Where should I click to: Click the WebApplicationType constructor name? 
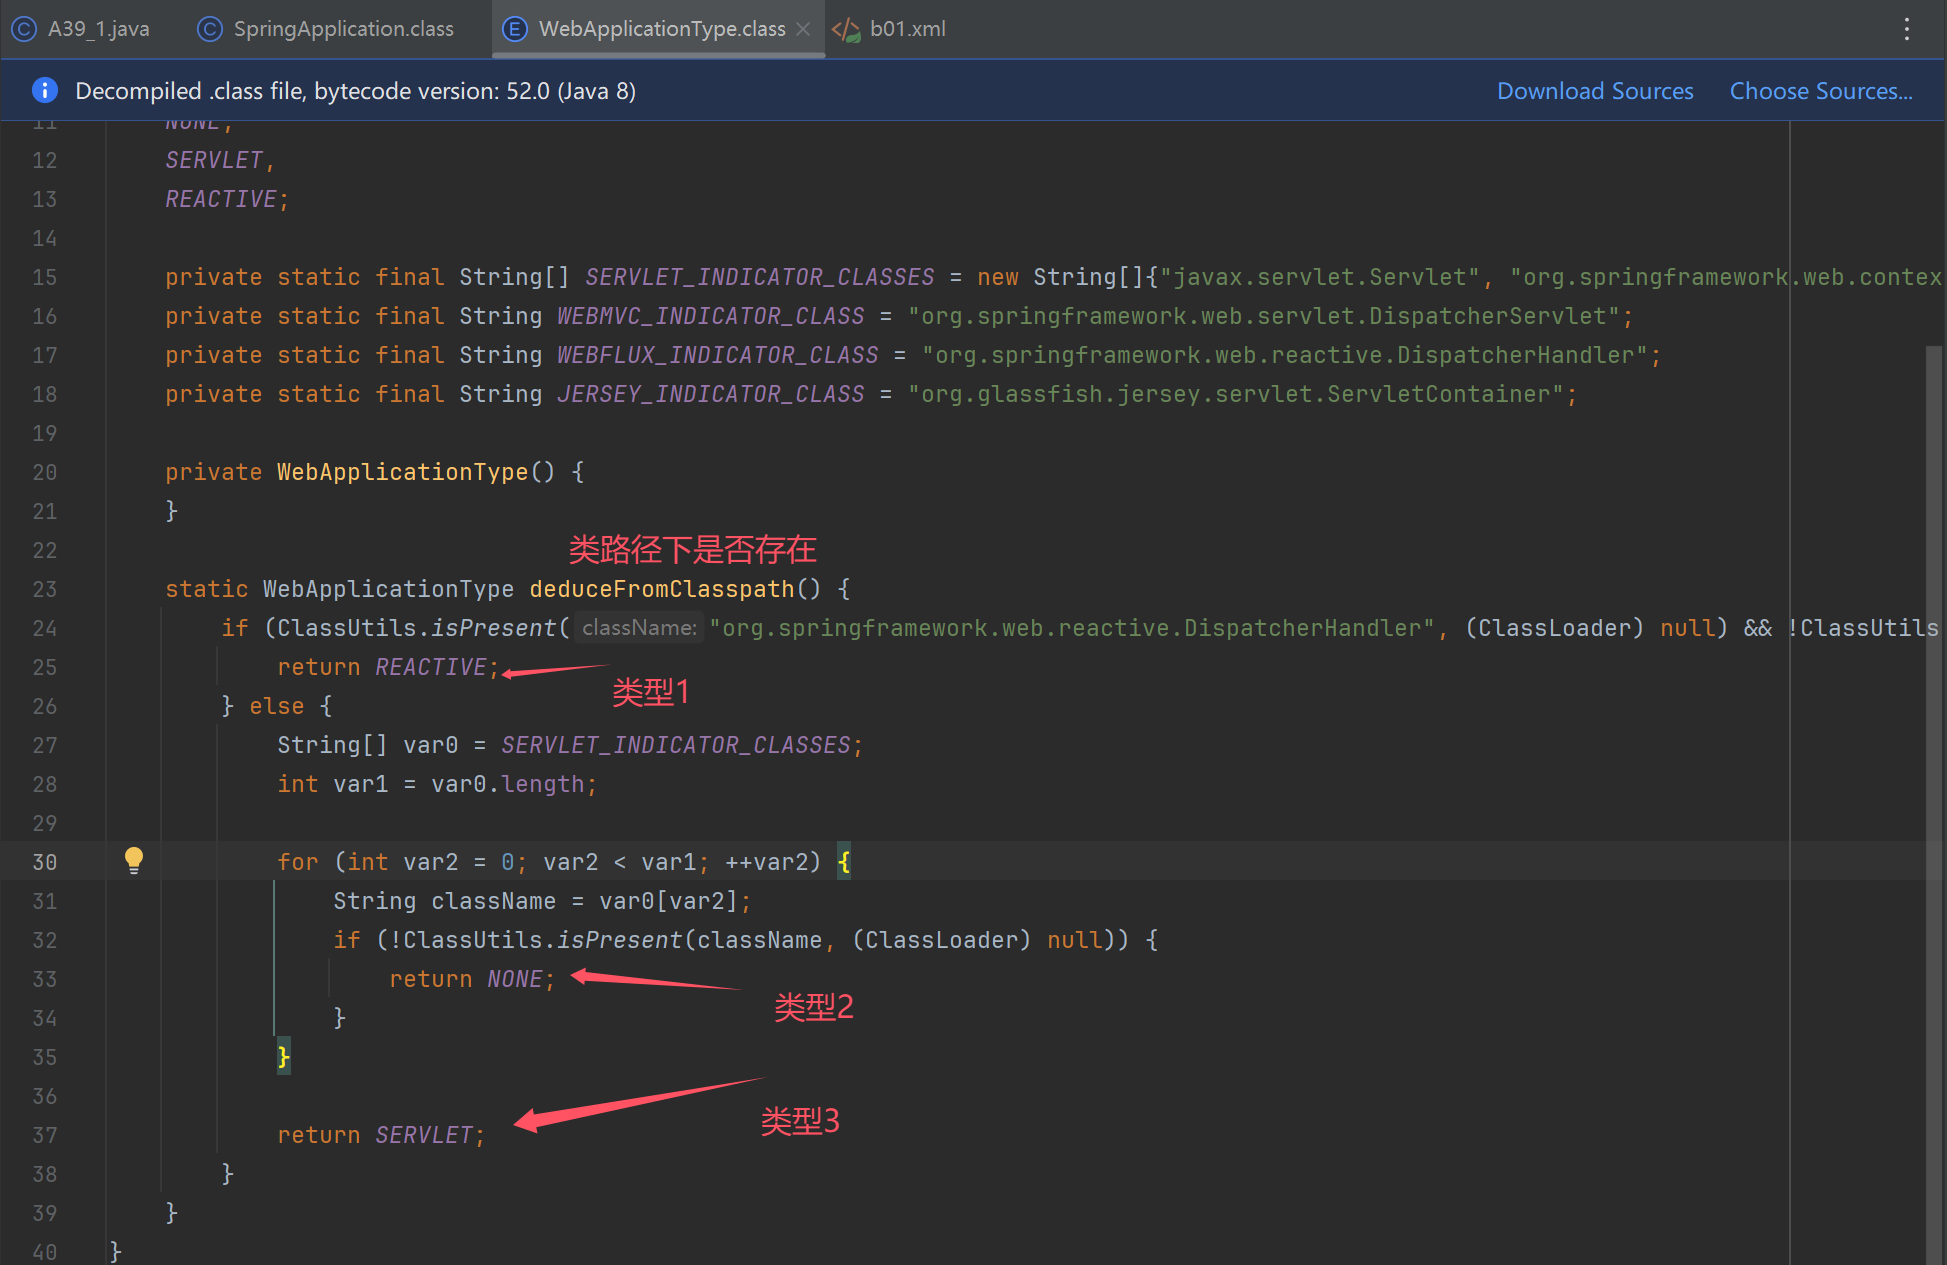click(402, 472)
